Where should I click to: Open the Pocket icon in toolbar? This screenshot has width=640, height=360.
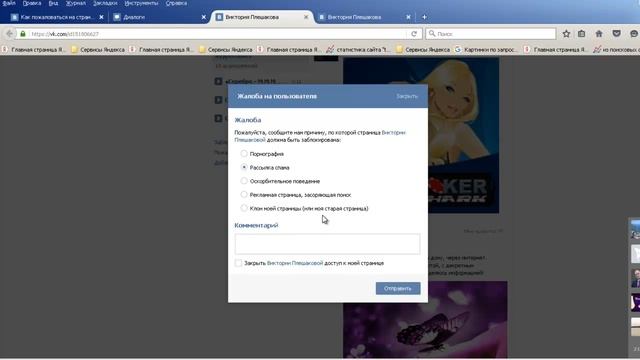(616, 34)
